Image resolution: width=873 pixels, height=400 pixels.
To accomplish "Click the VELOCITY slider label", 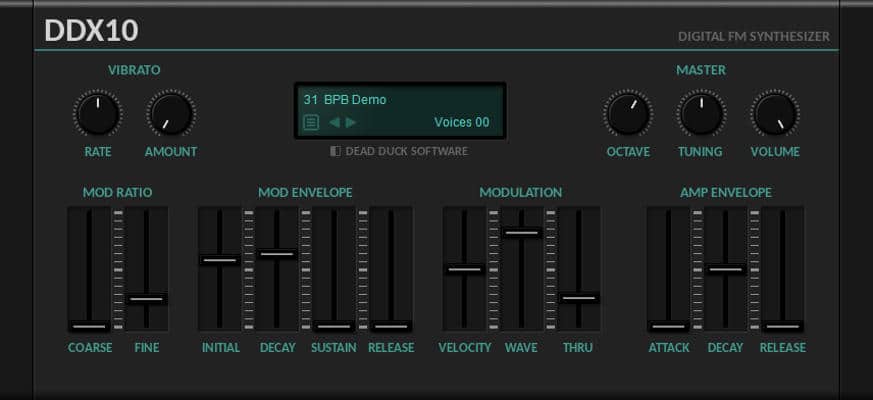I will [465, 348].
